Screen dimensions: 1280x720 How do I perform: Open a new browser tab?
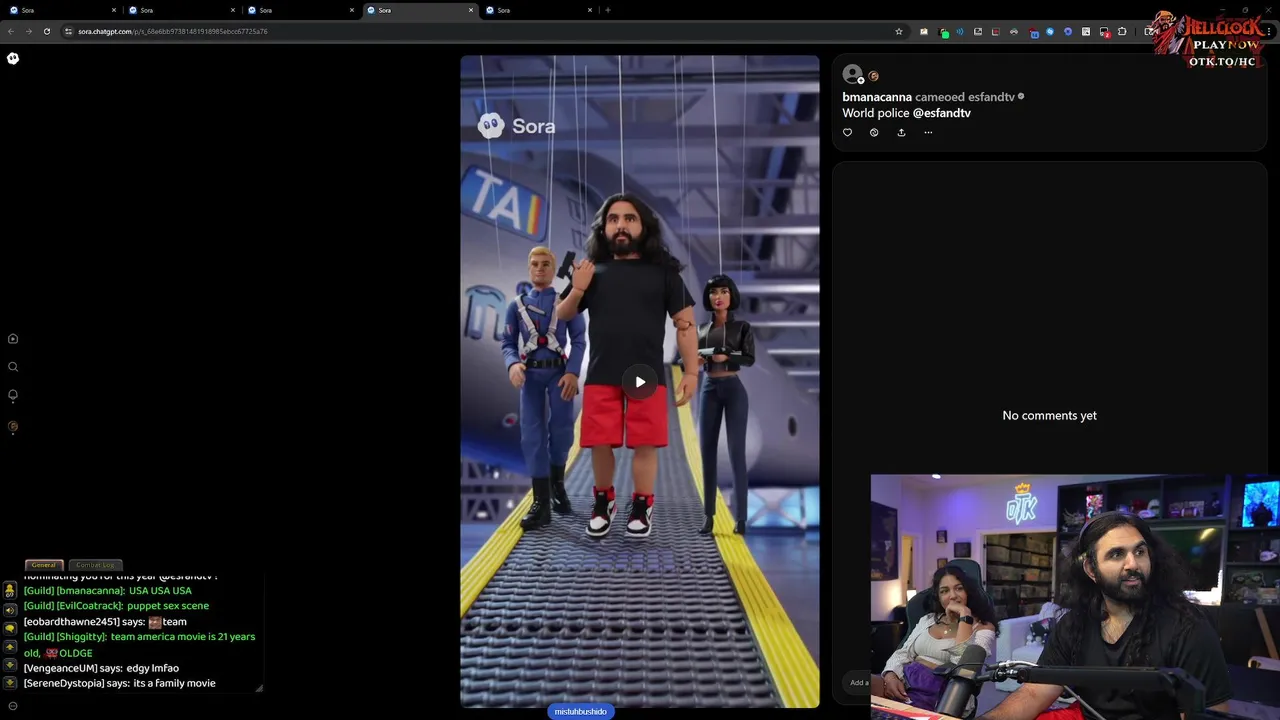(608, 10)
